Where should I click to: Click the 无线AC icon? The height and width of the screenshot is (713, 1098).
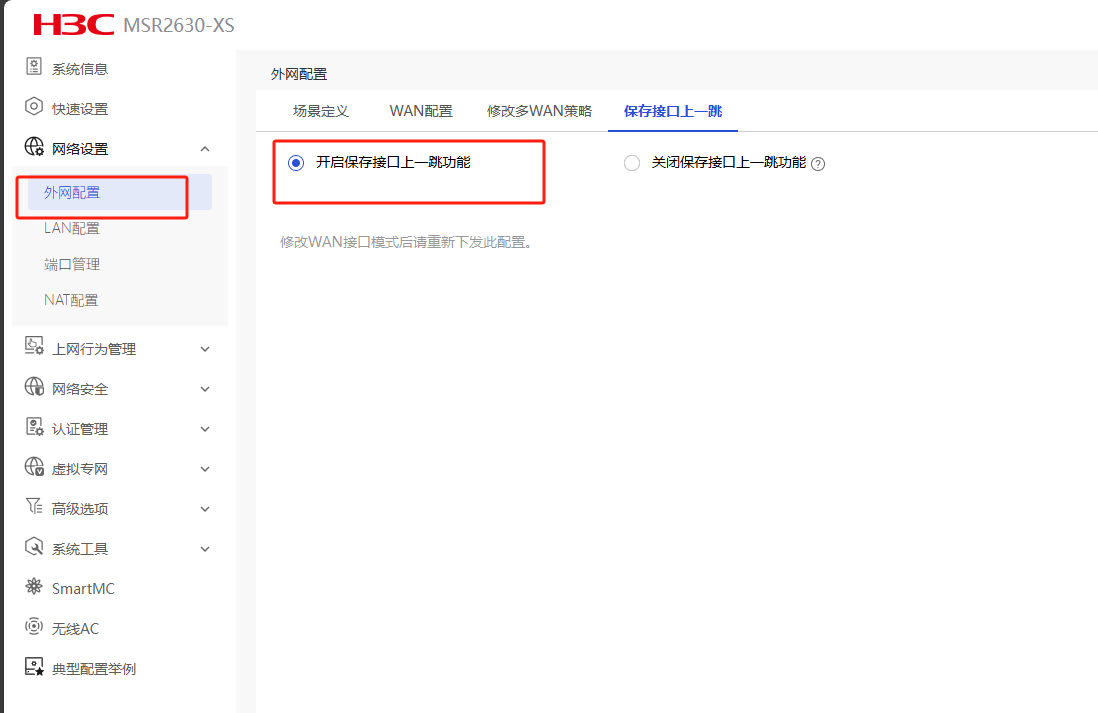pyautogui.click(x=34, y=628)
